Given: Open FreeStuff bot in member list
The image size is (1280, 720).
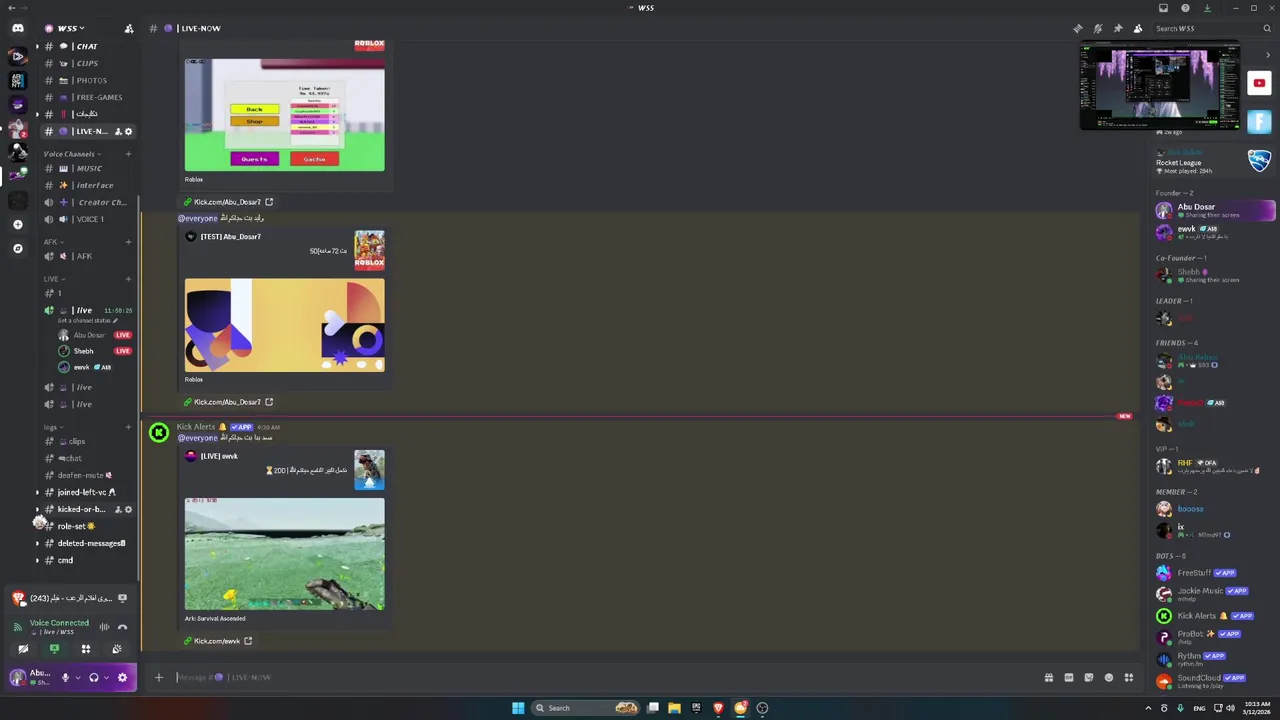Looking at the screenshot, I should (x=1215, y=573).
